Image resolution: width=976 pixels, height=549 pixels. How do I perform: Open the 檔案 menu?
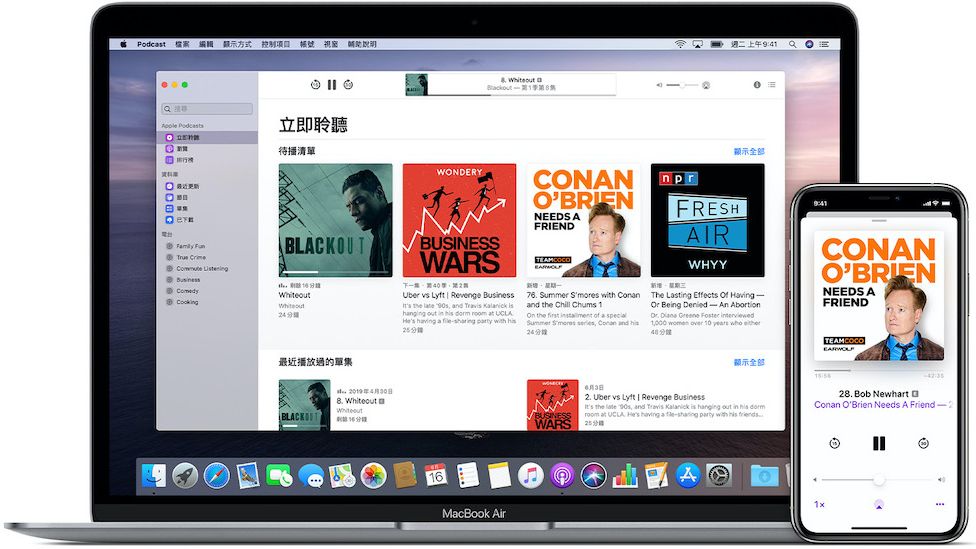[x=182, y=44]
